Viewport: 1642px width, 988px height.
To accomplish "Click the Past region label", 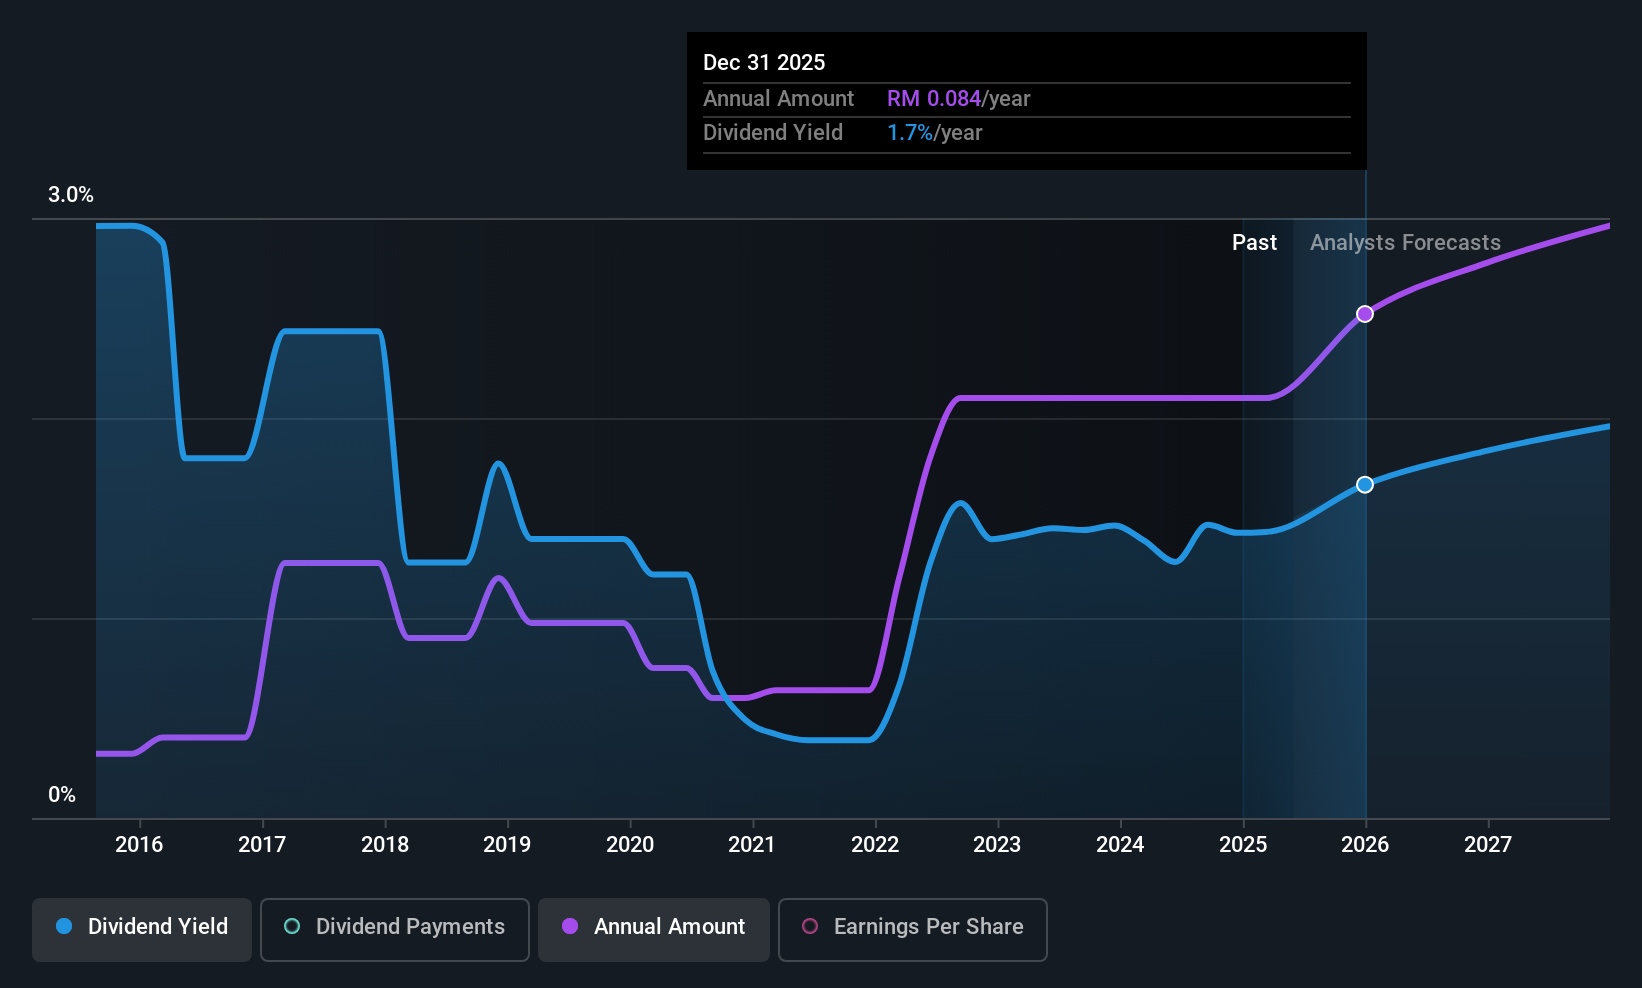I will pos(1254,243).
